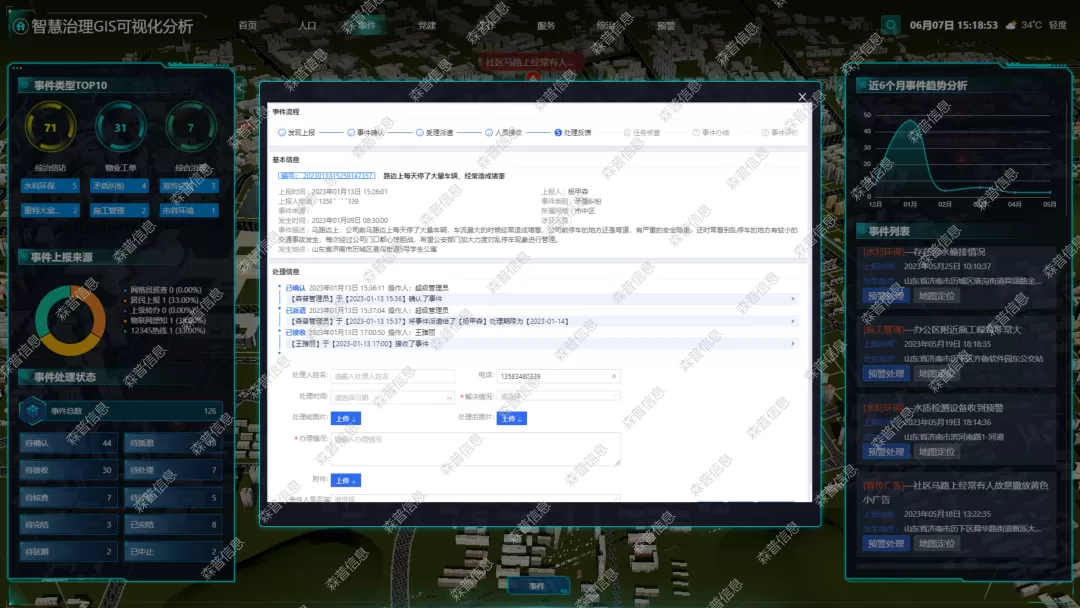Image resolution: width=1080 pixels, height=608 pixels.
Task: Click the 31 物业工单 circular gauge
Action: [121, 127]
